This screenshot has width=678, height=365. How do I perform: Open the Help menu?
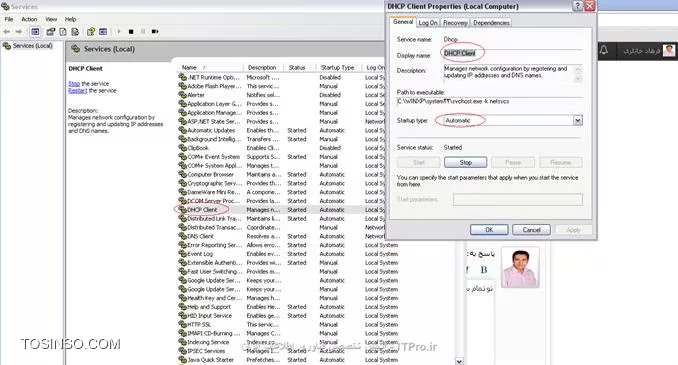(70, 19)
